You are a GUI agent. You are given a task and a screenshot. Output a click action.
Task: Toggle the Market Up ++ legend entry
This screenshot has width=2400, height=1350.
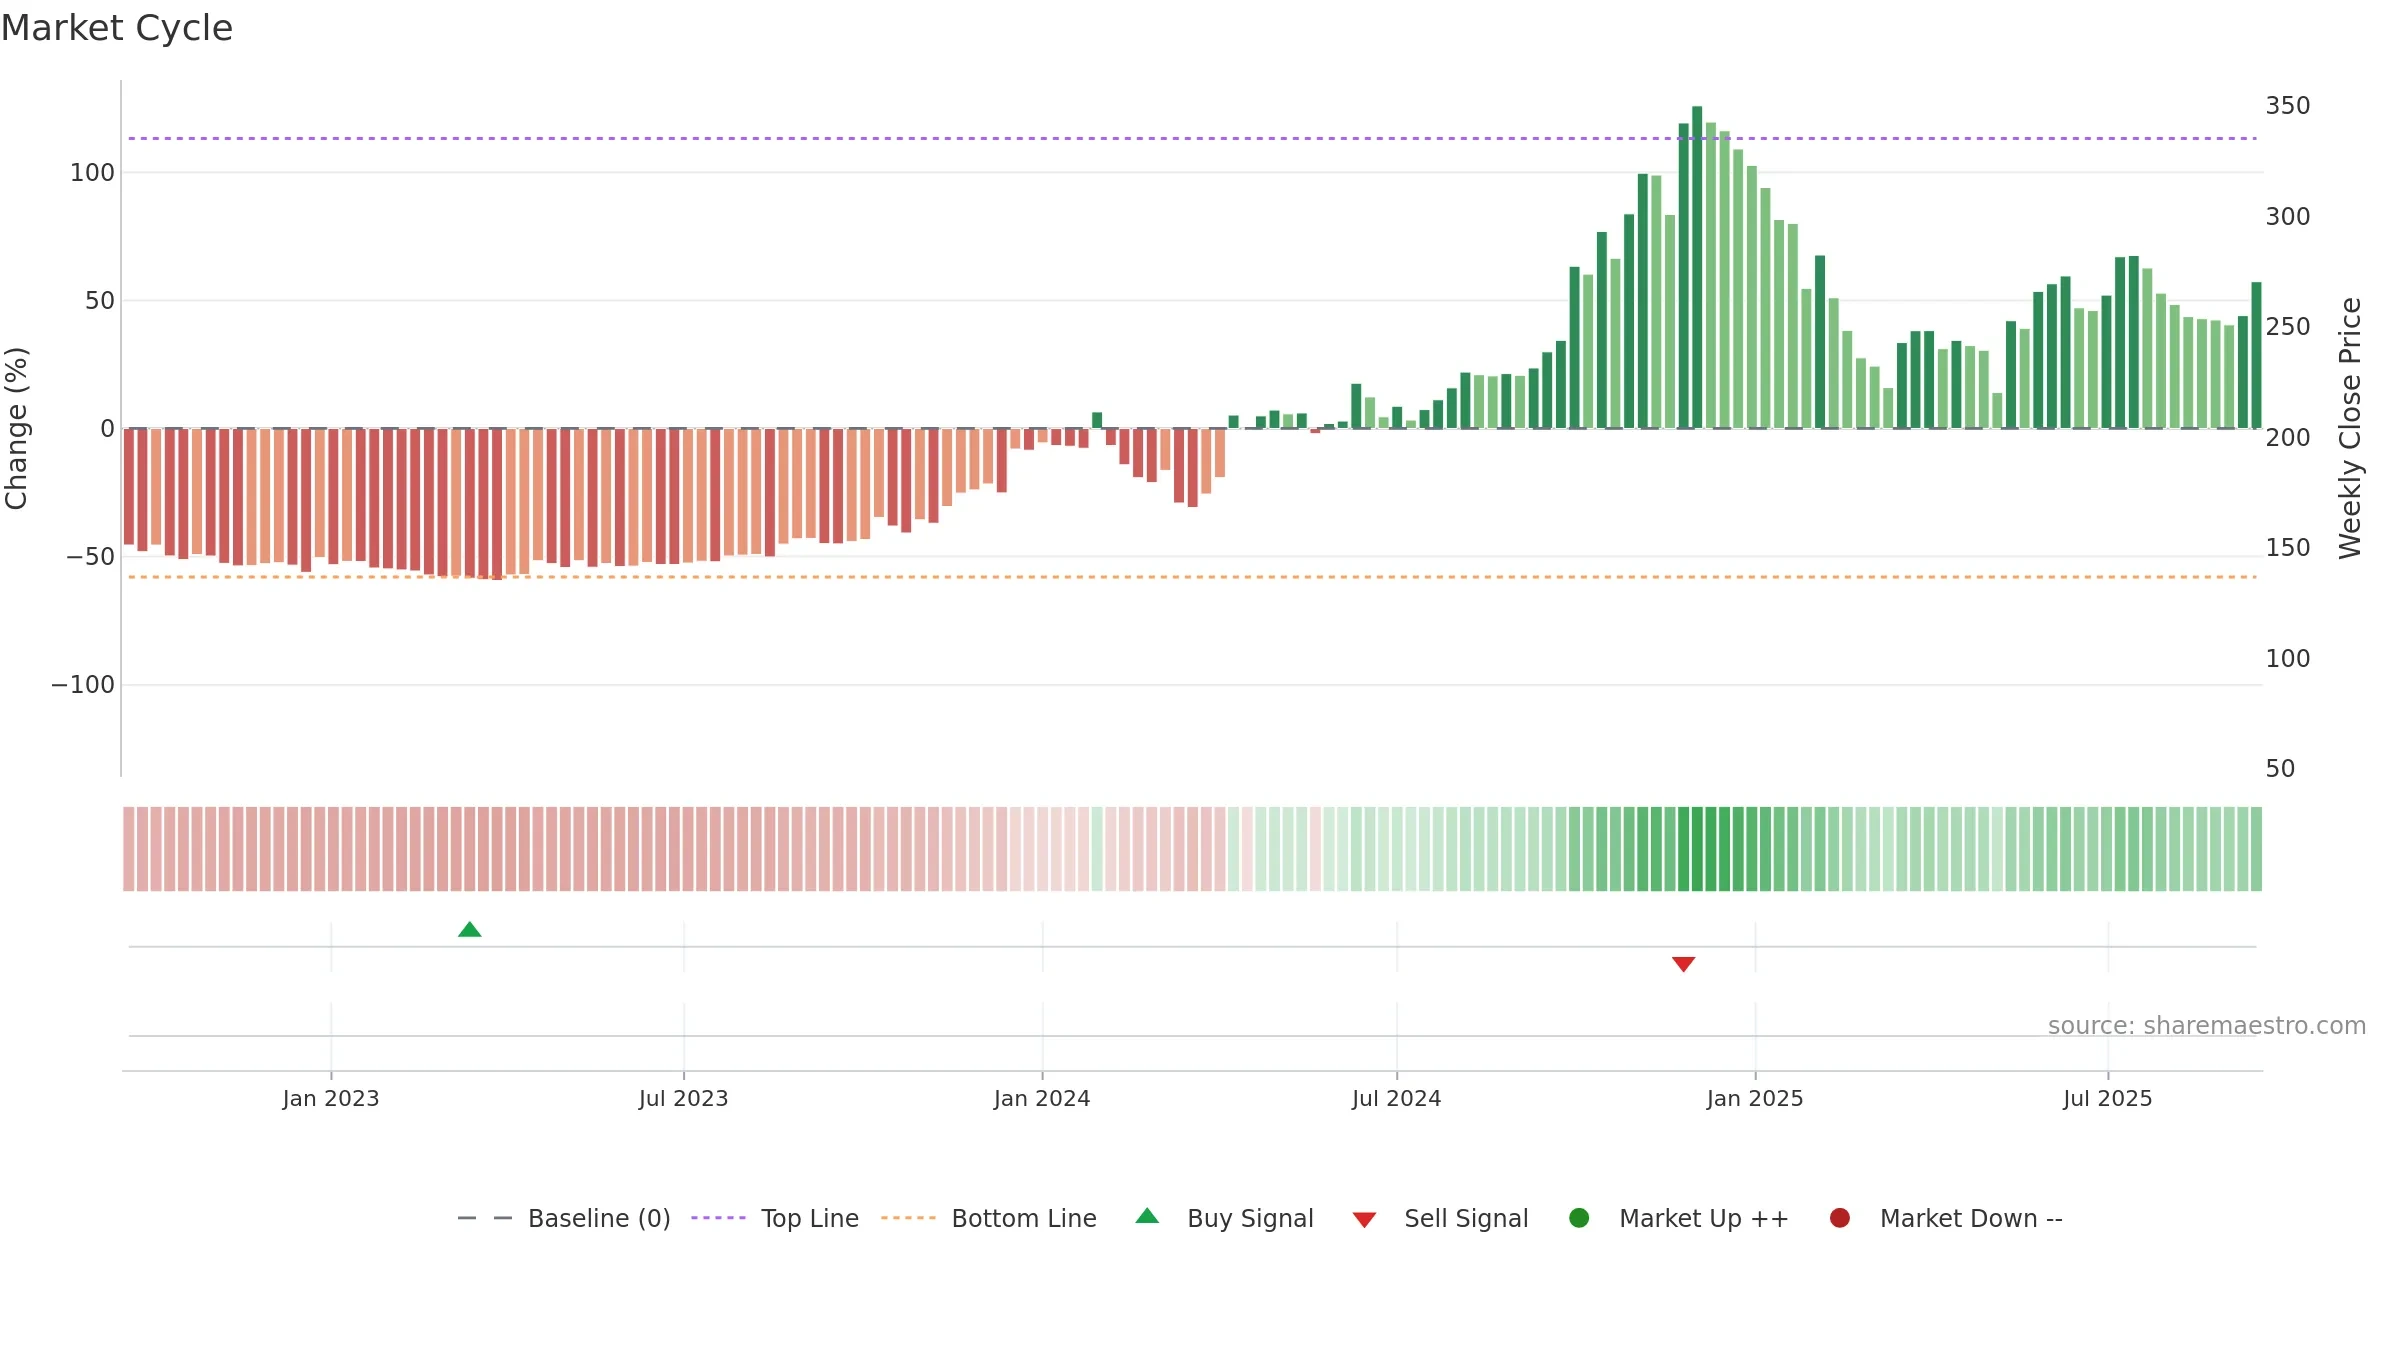point(1679,1218)
